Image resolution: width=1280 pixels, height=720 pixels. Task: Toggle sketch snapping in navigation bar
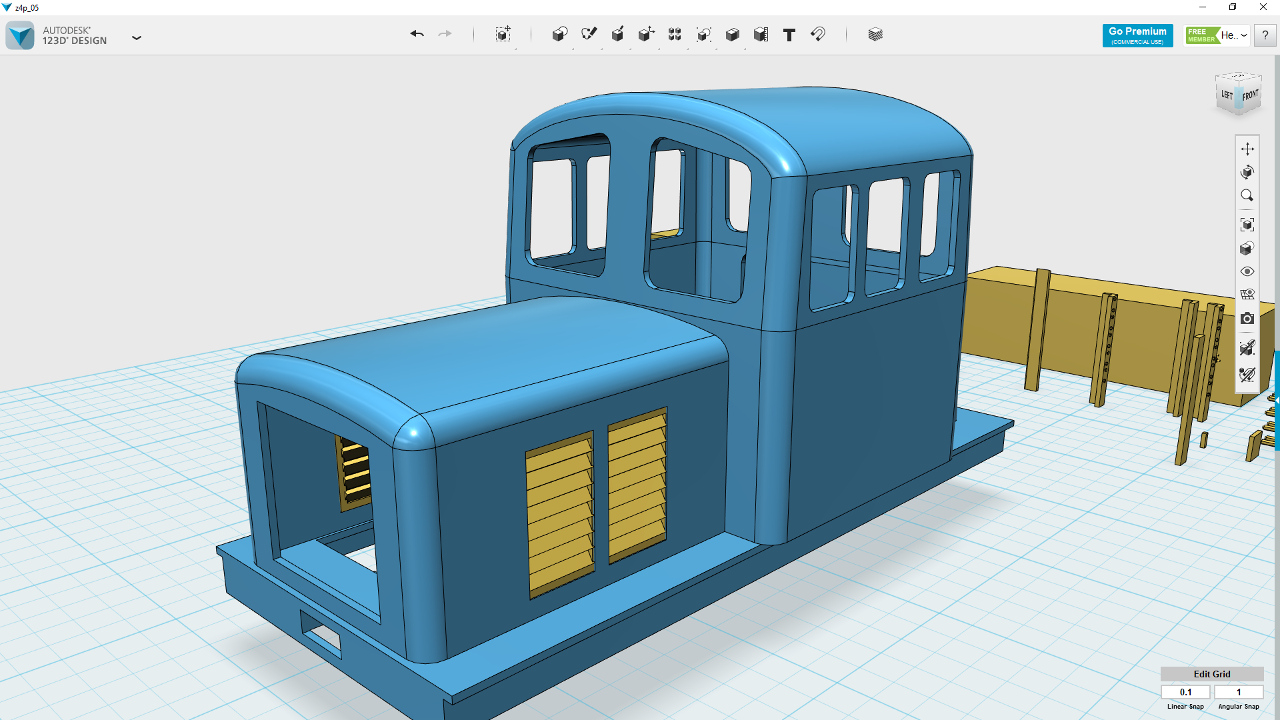(1247, 375)
